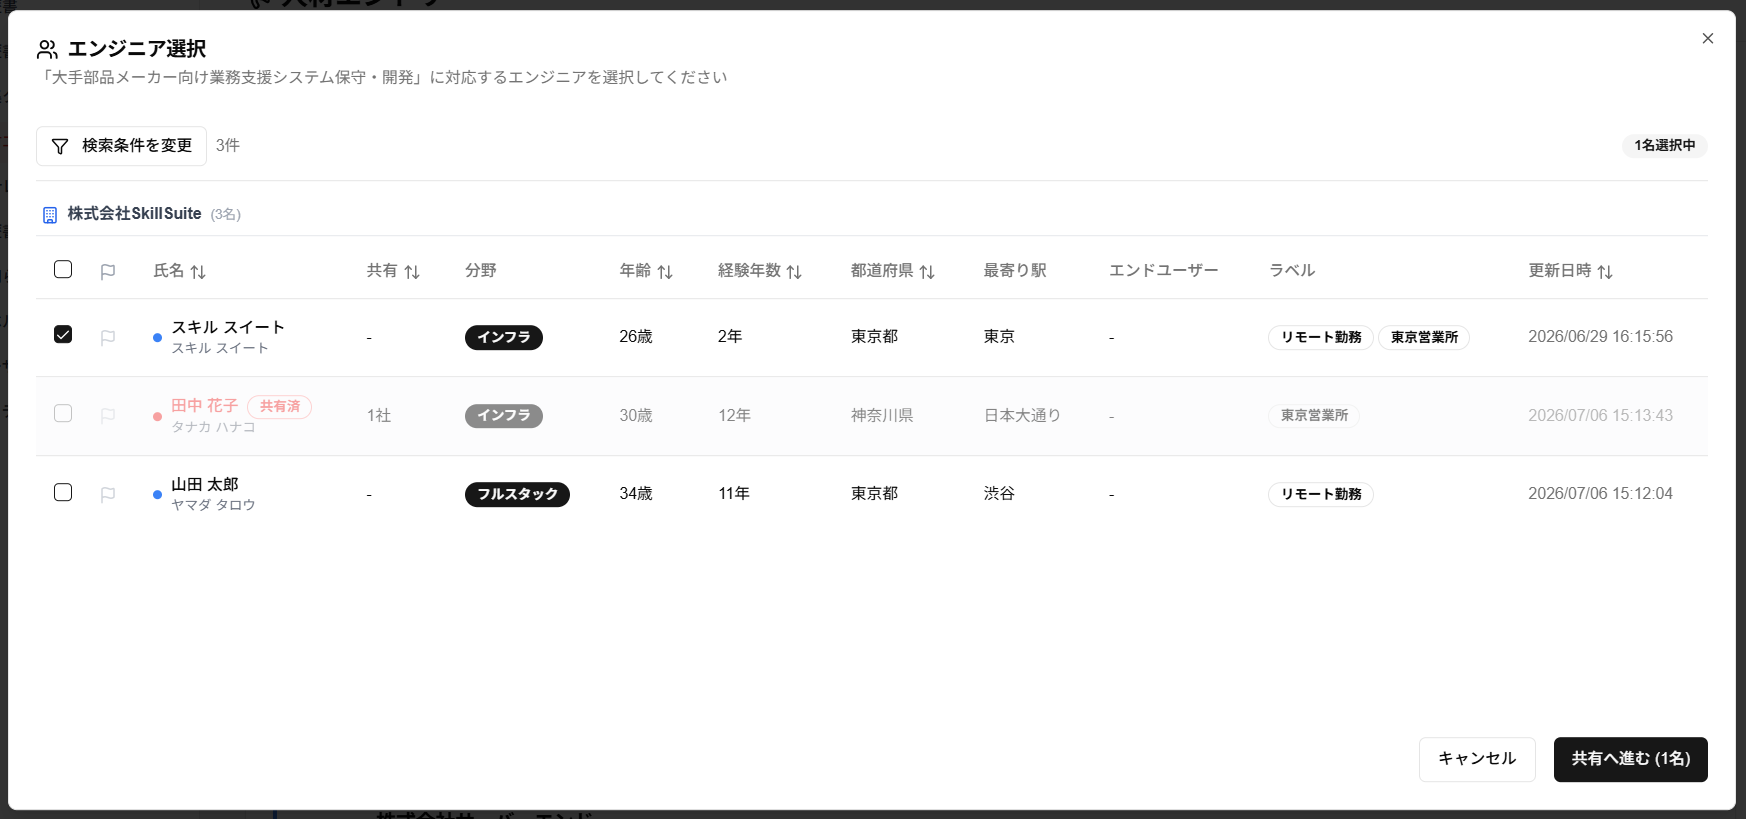The image size is (1746, 819).
Task: Flag the スキル スイート row
Action: click(108, 337)
